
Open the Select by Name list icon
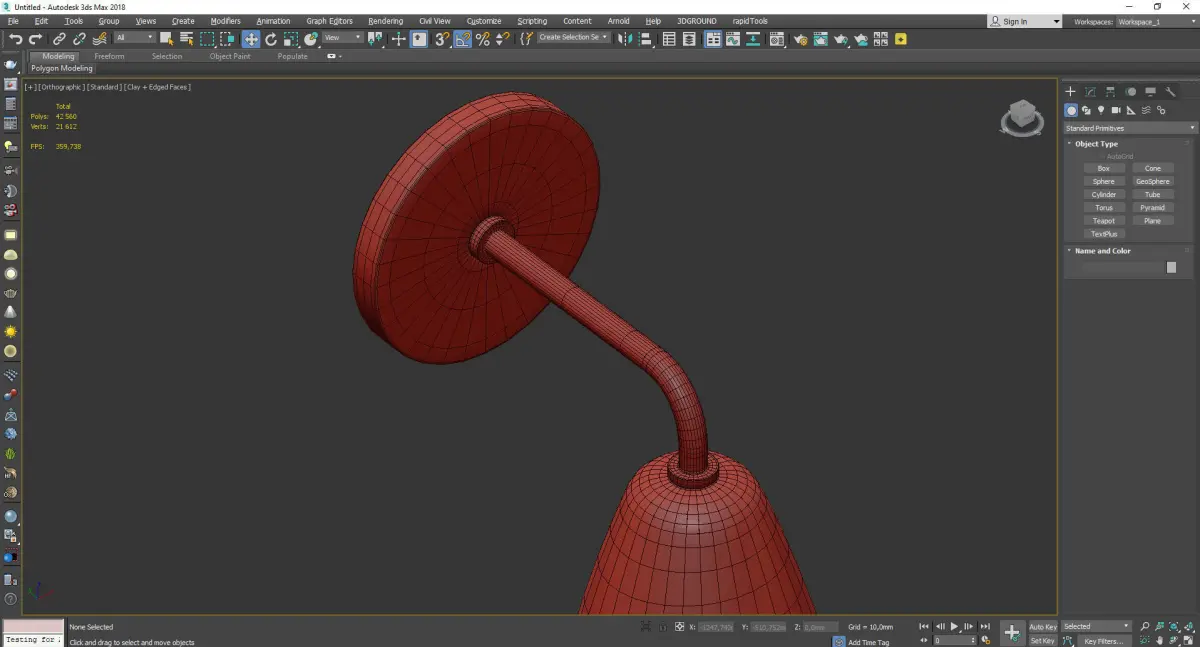pyautogui.click(x=186, y=39)
